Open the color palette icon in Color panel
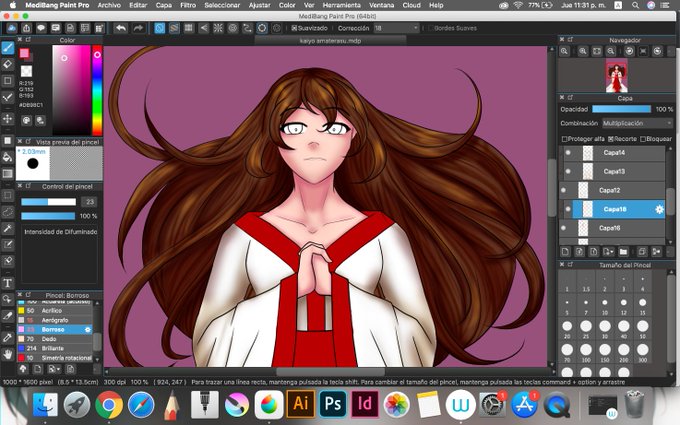680x425 pixels. [x=26, y=120]
